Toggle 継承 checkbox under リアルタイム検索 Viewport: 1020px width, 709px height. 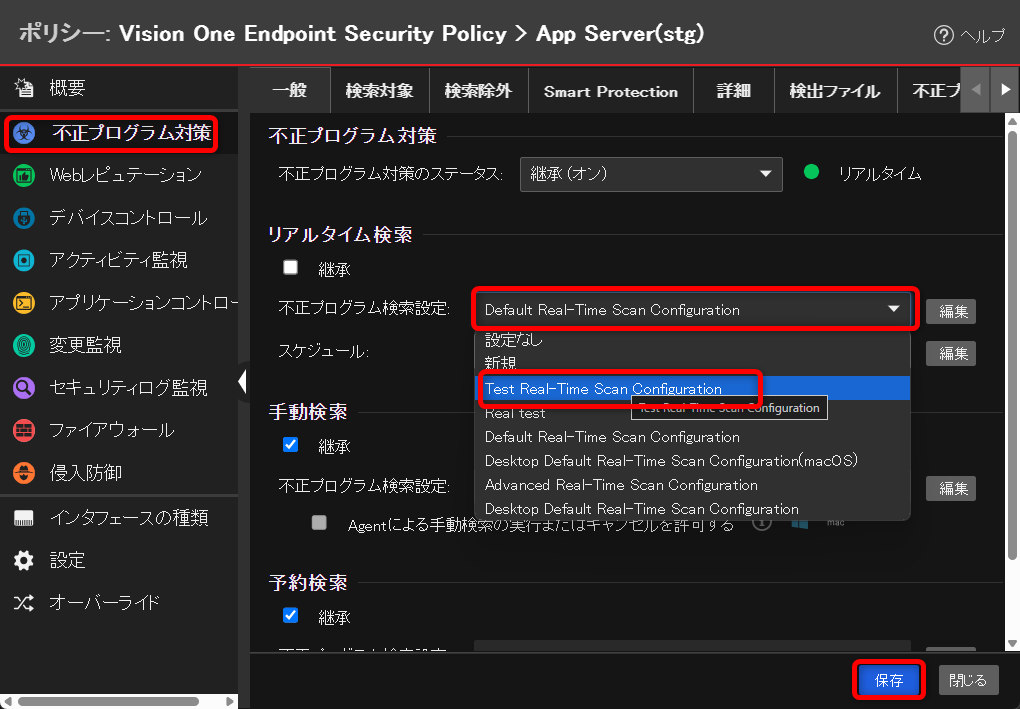coord(291,267)
